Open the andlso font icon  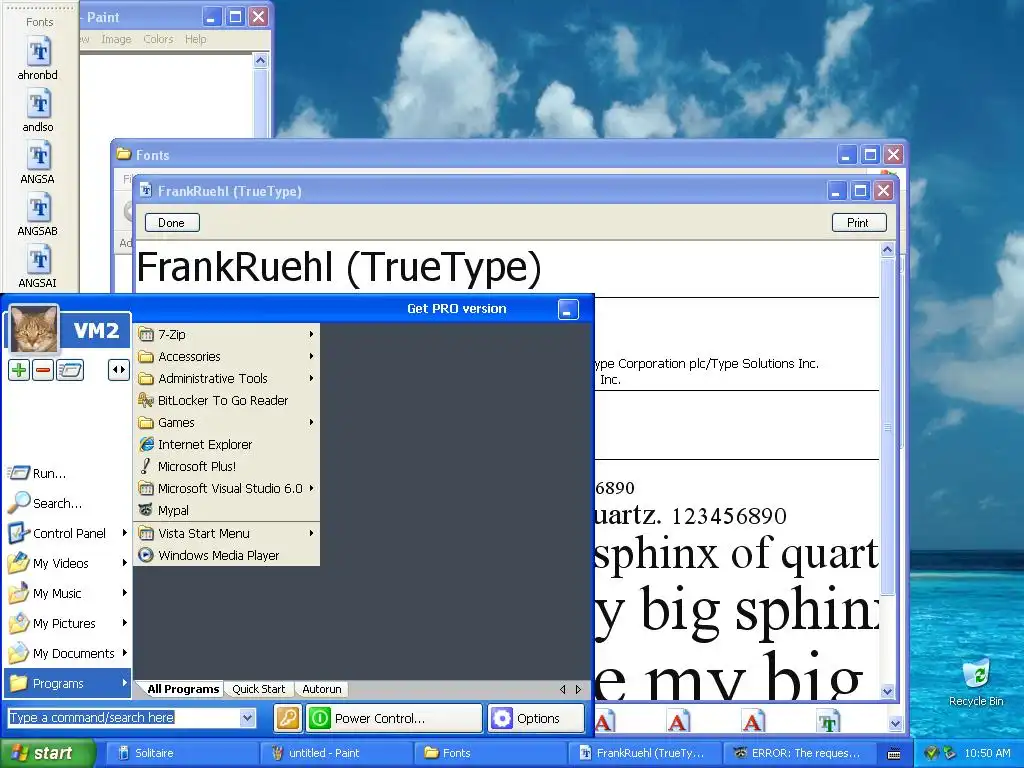click(38, 111)
